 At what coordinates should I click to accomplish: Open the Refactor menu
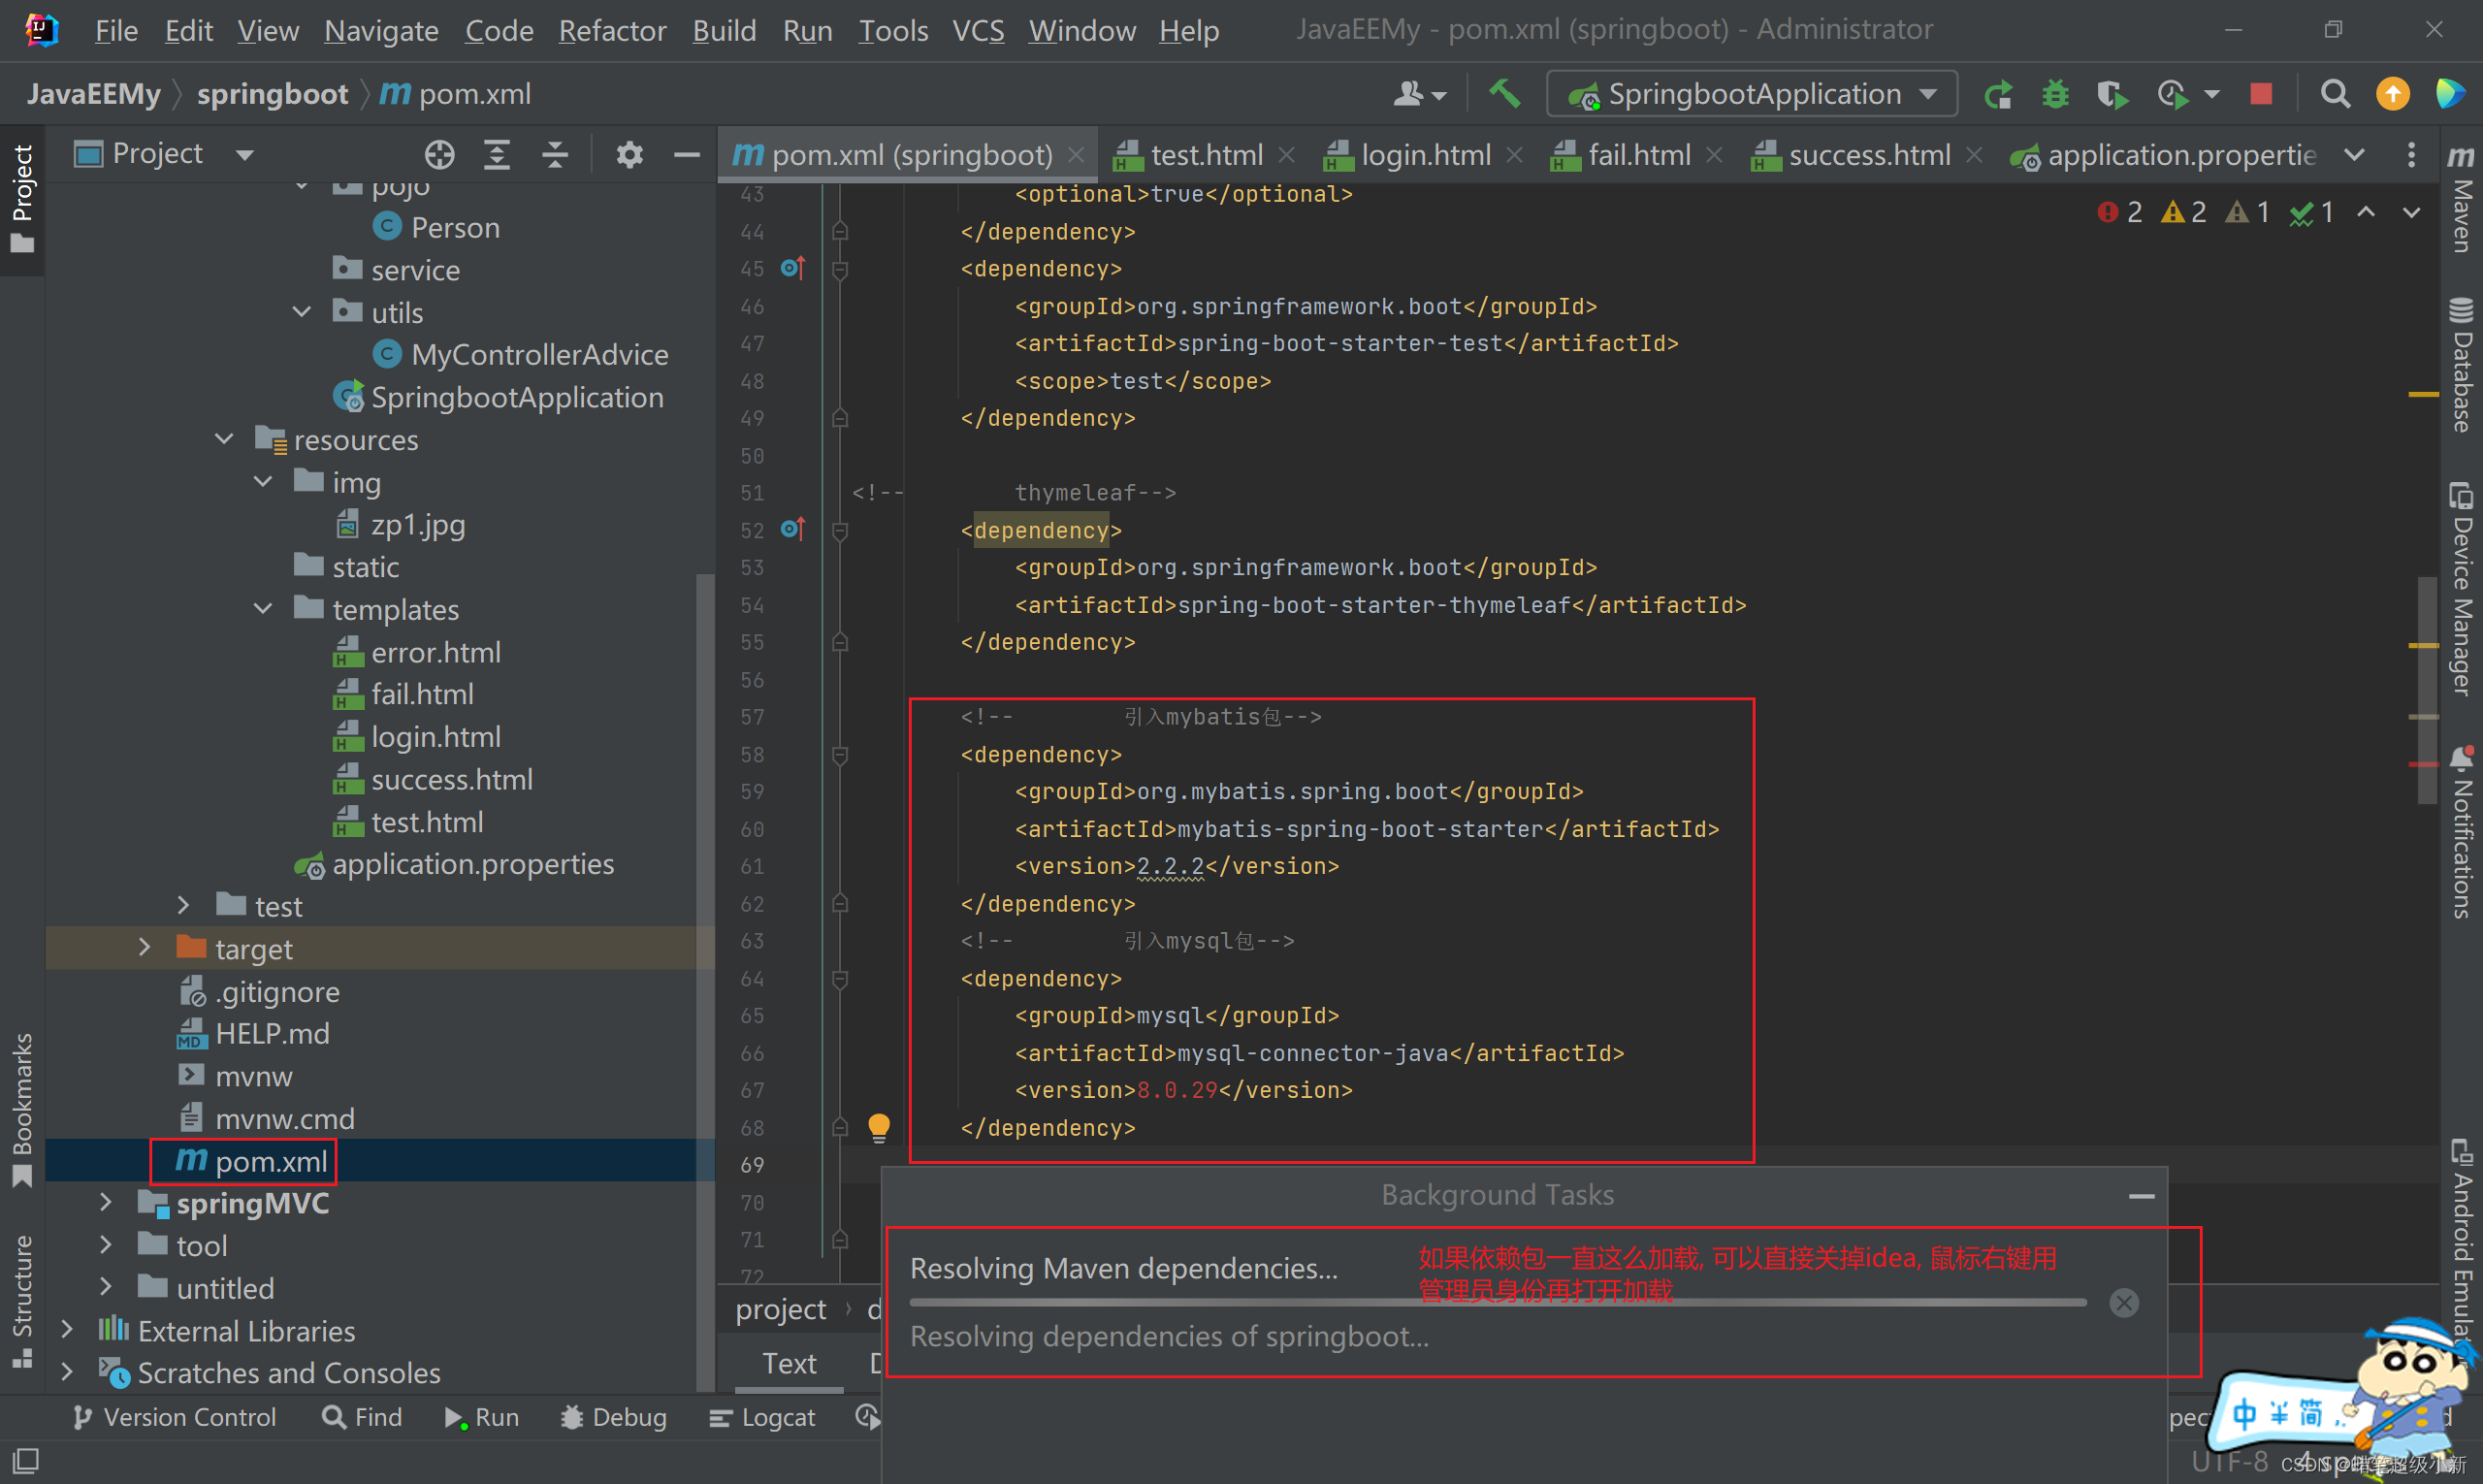[x=611, y=30]
